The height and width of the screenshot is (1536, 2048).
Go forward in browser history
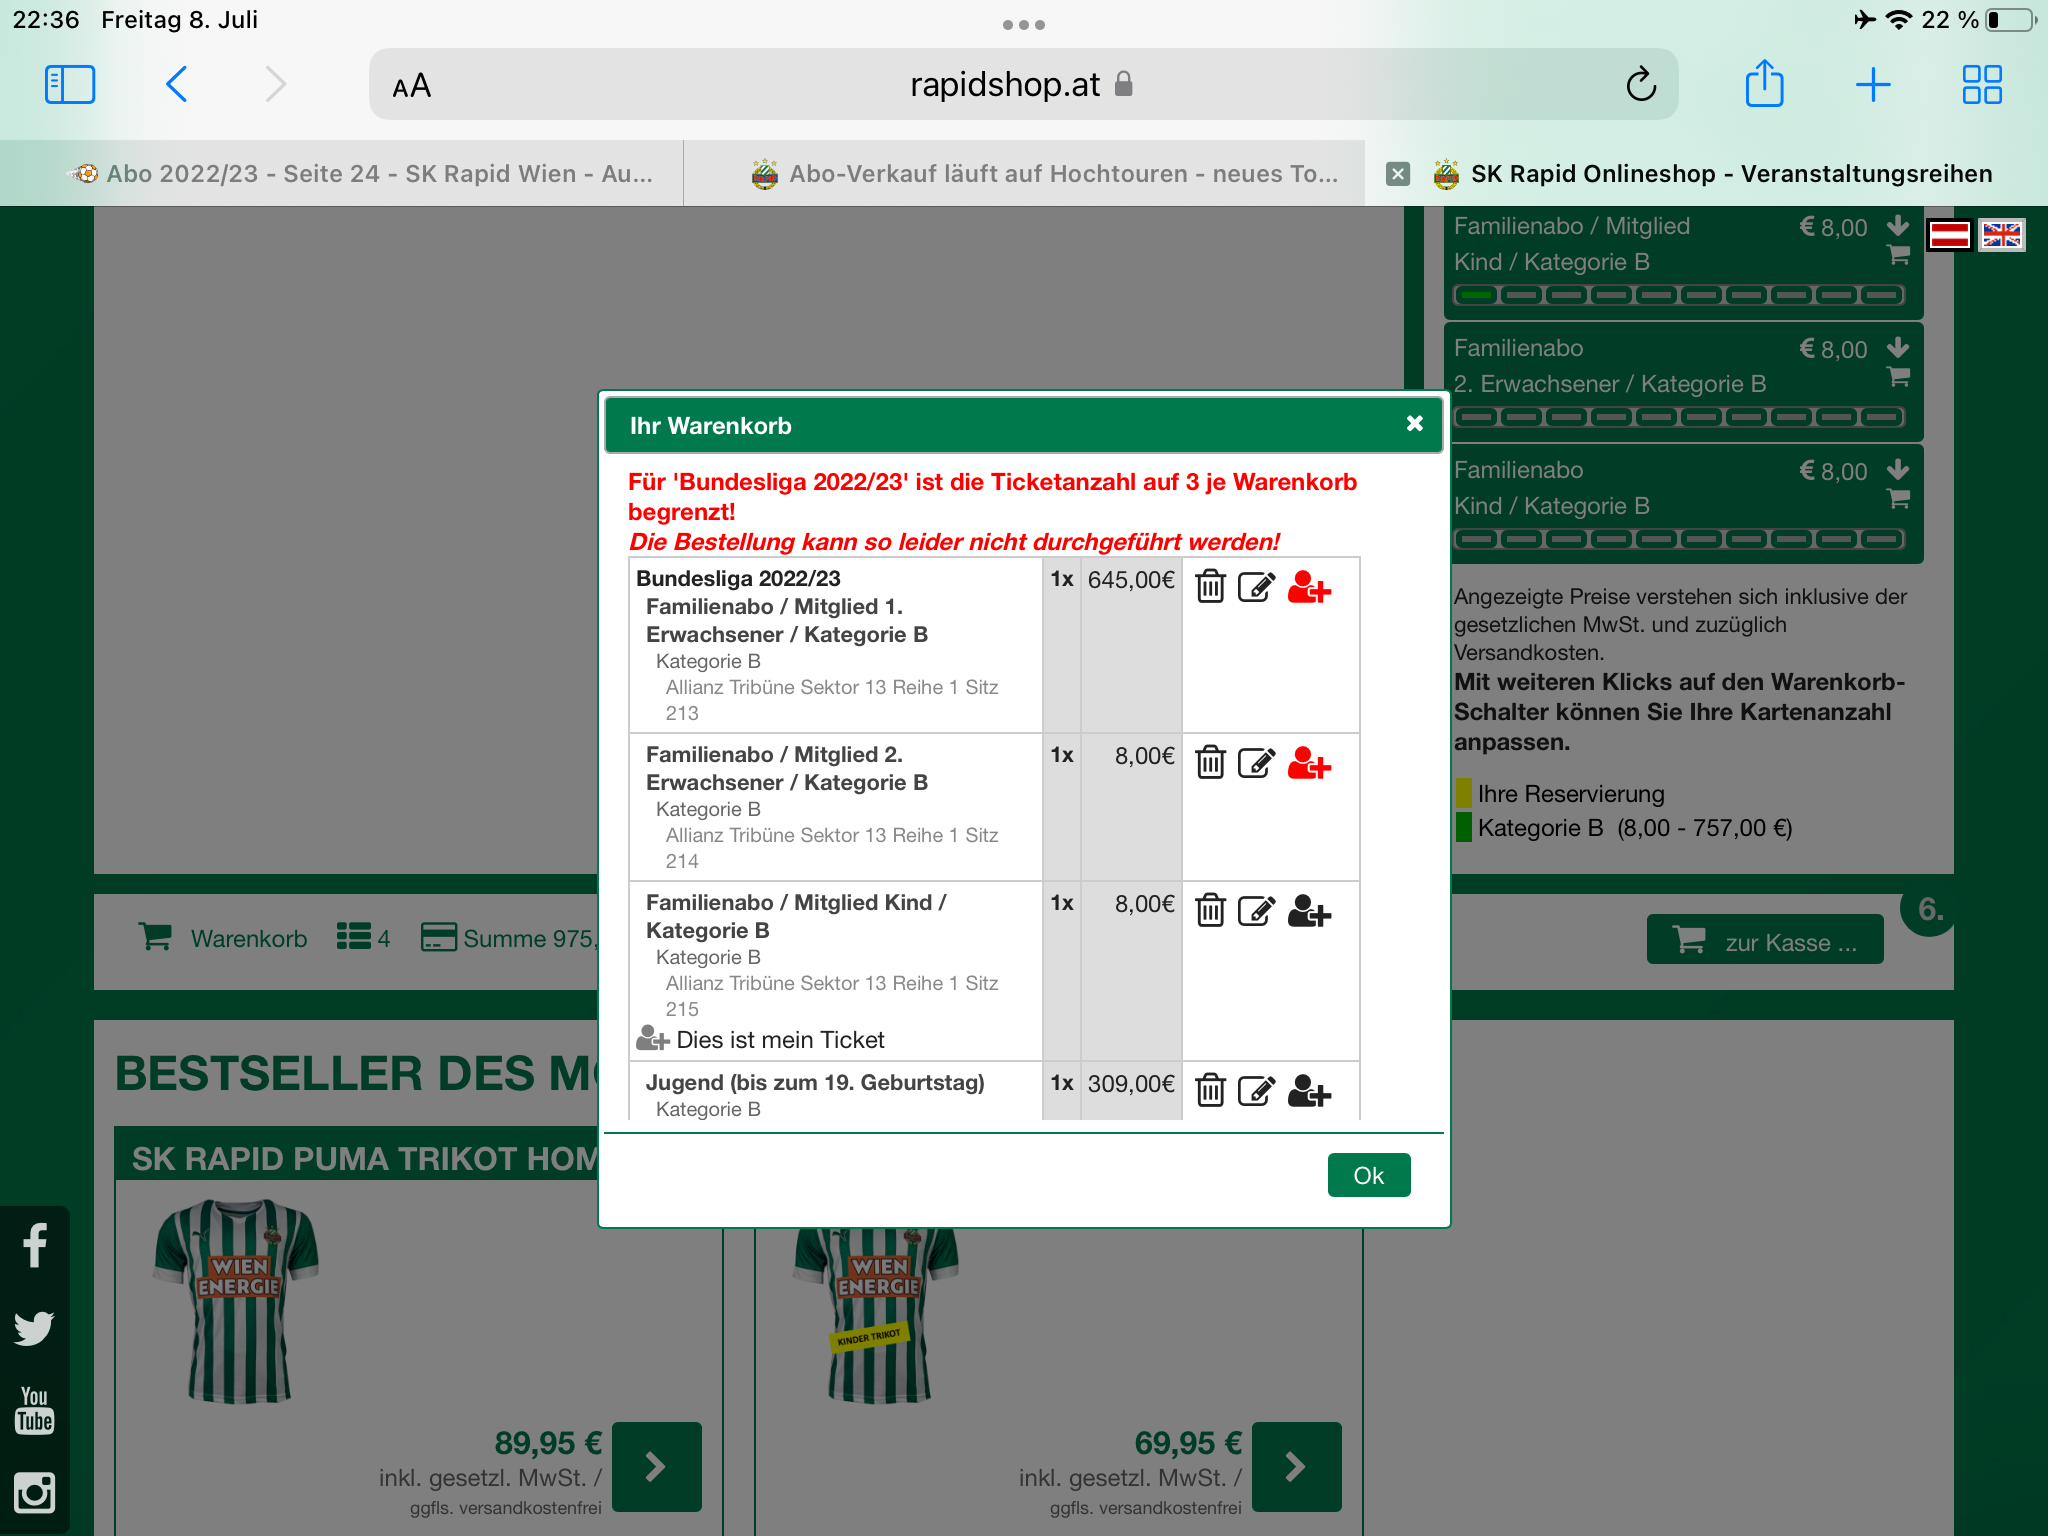click(276, 85)
